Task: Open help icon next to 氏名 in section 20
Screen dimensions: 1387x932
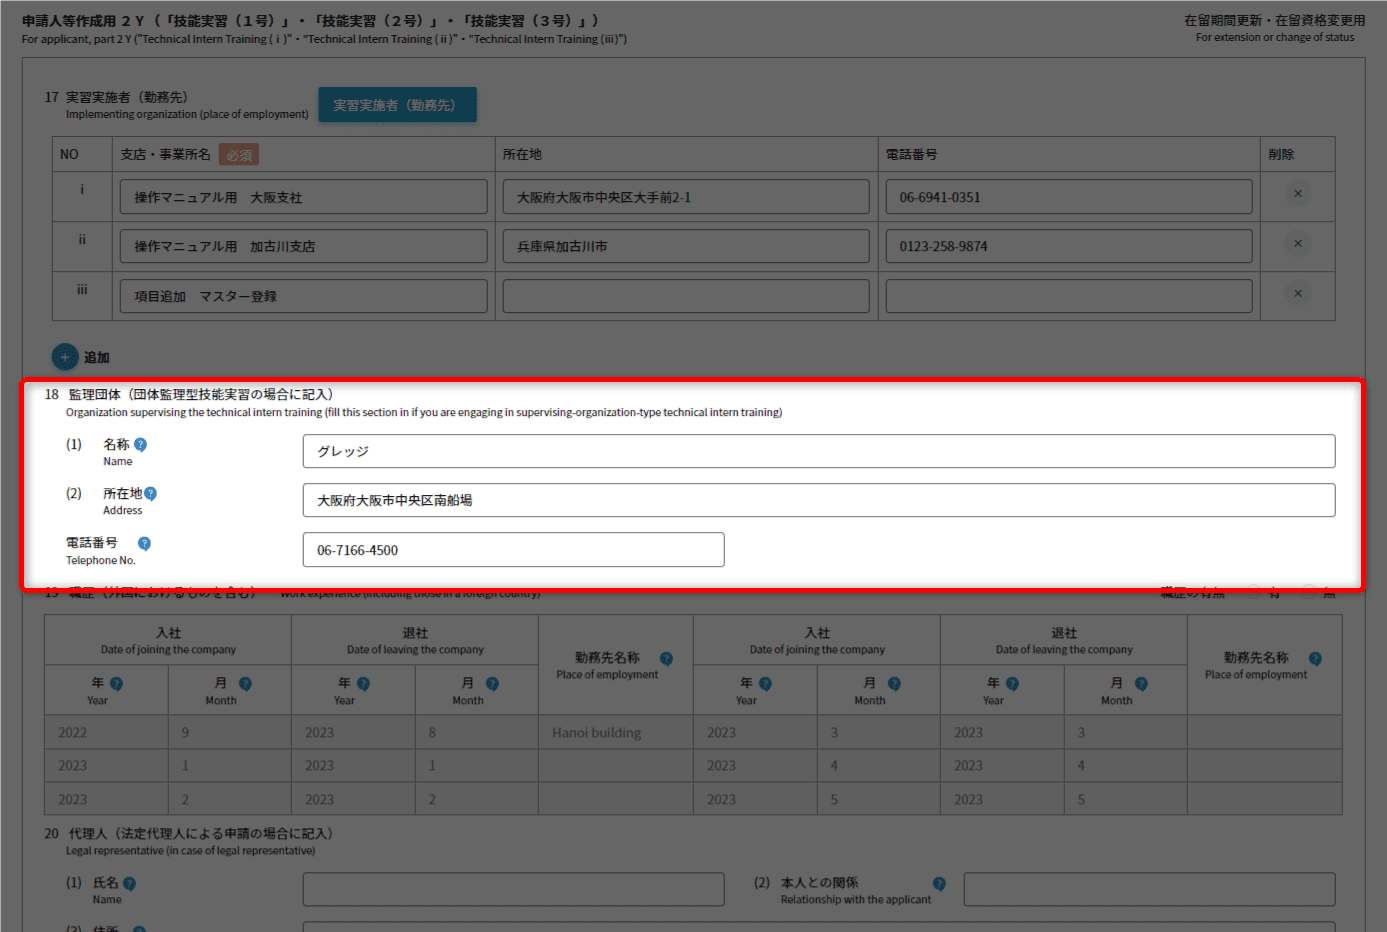Action: 129,884
